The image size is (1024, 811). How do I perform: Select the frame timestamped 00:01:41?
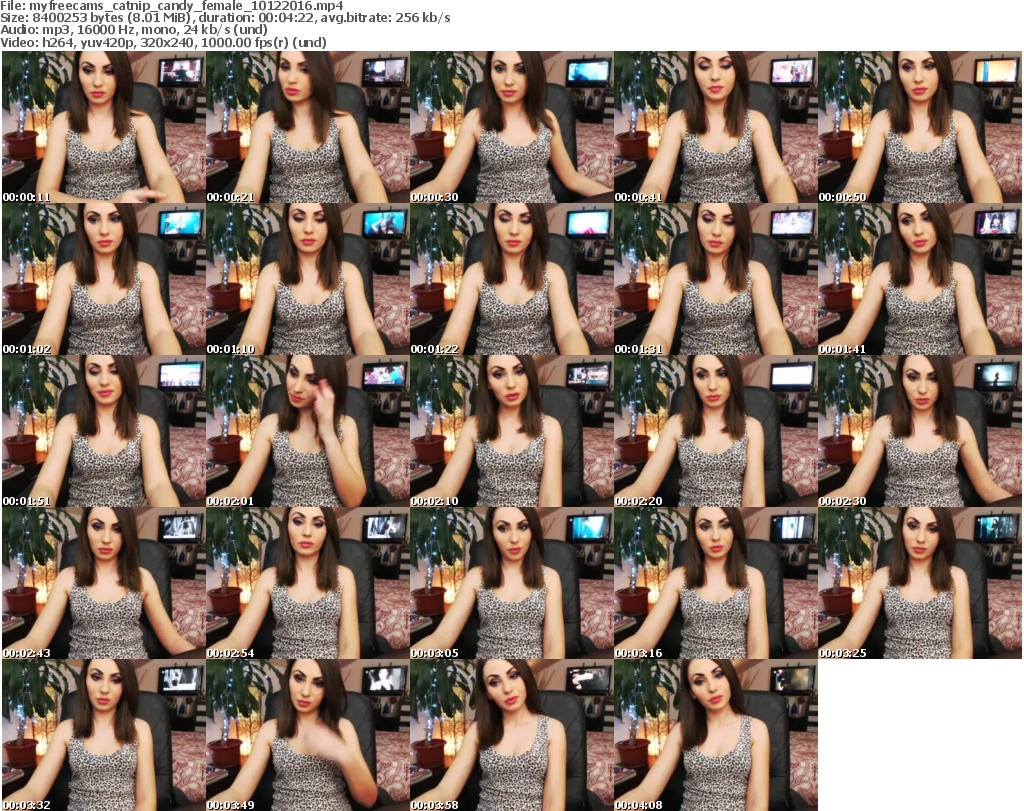point(920,279)
